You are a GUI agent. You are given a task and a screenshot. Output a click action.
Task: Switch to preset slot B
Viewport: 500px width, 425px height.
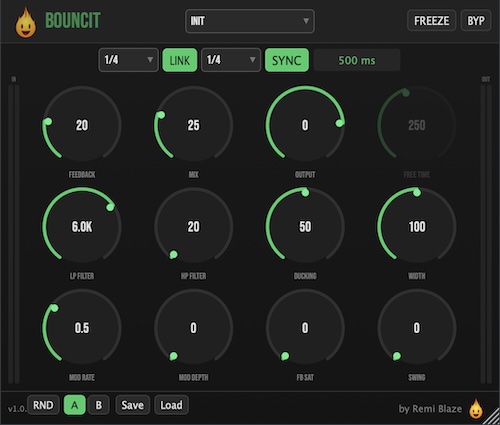pos(99,405)
